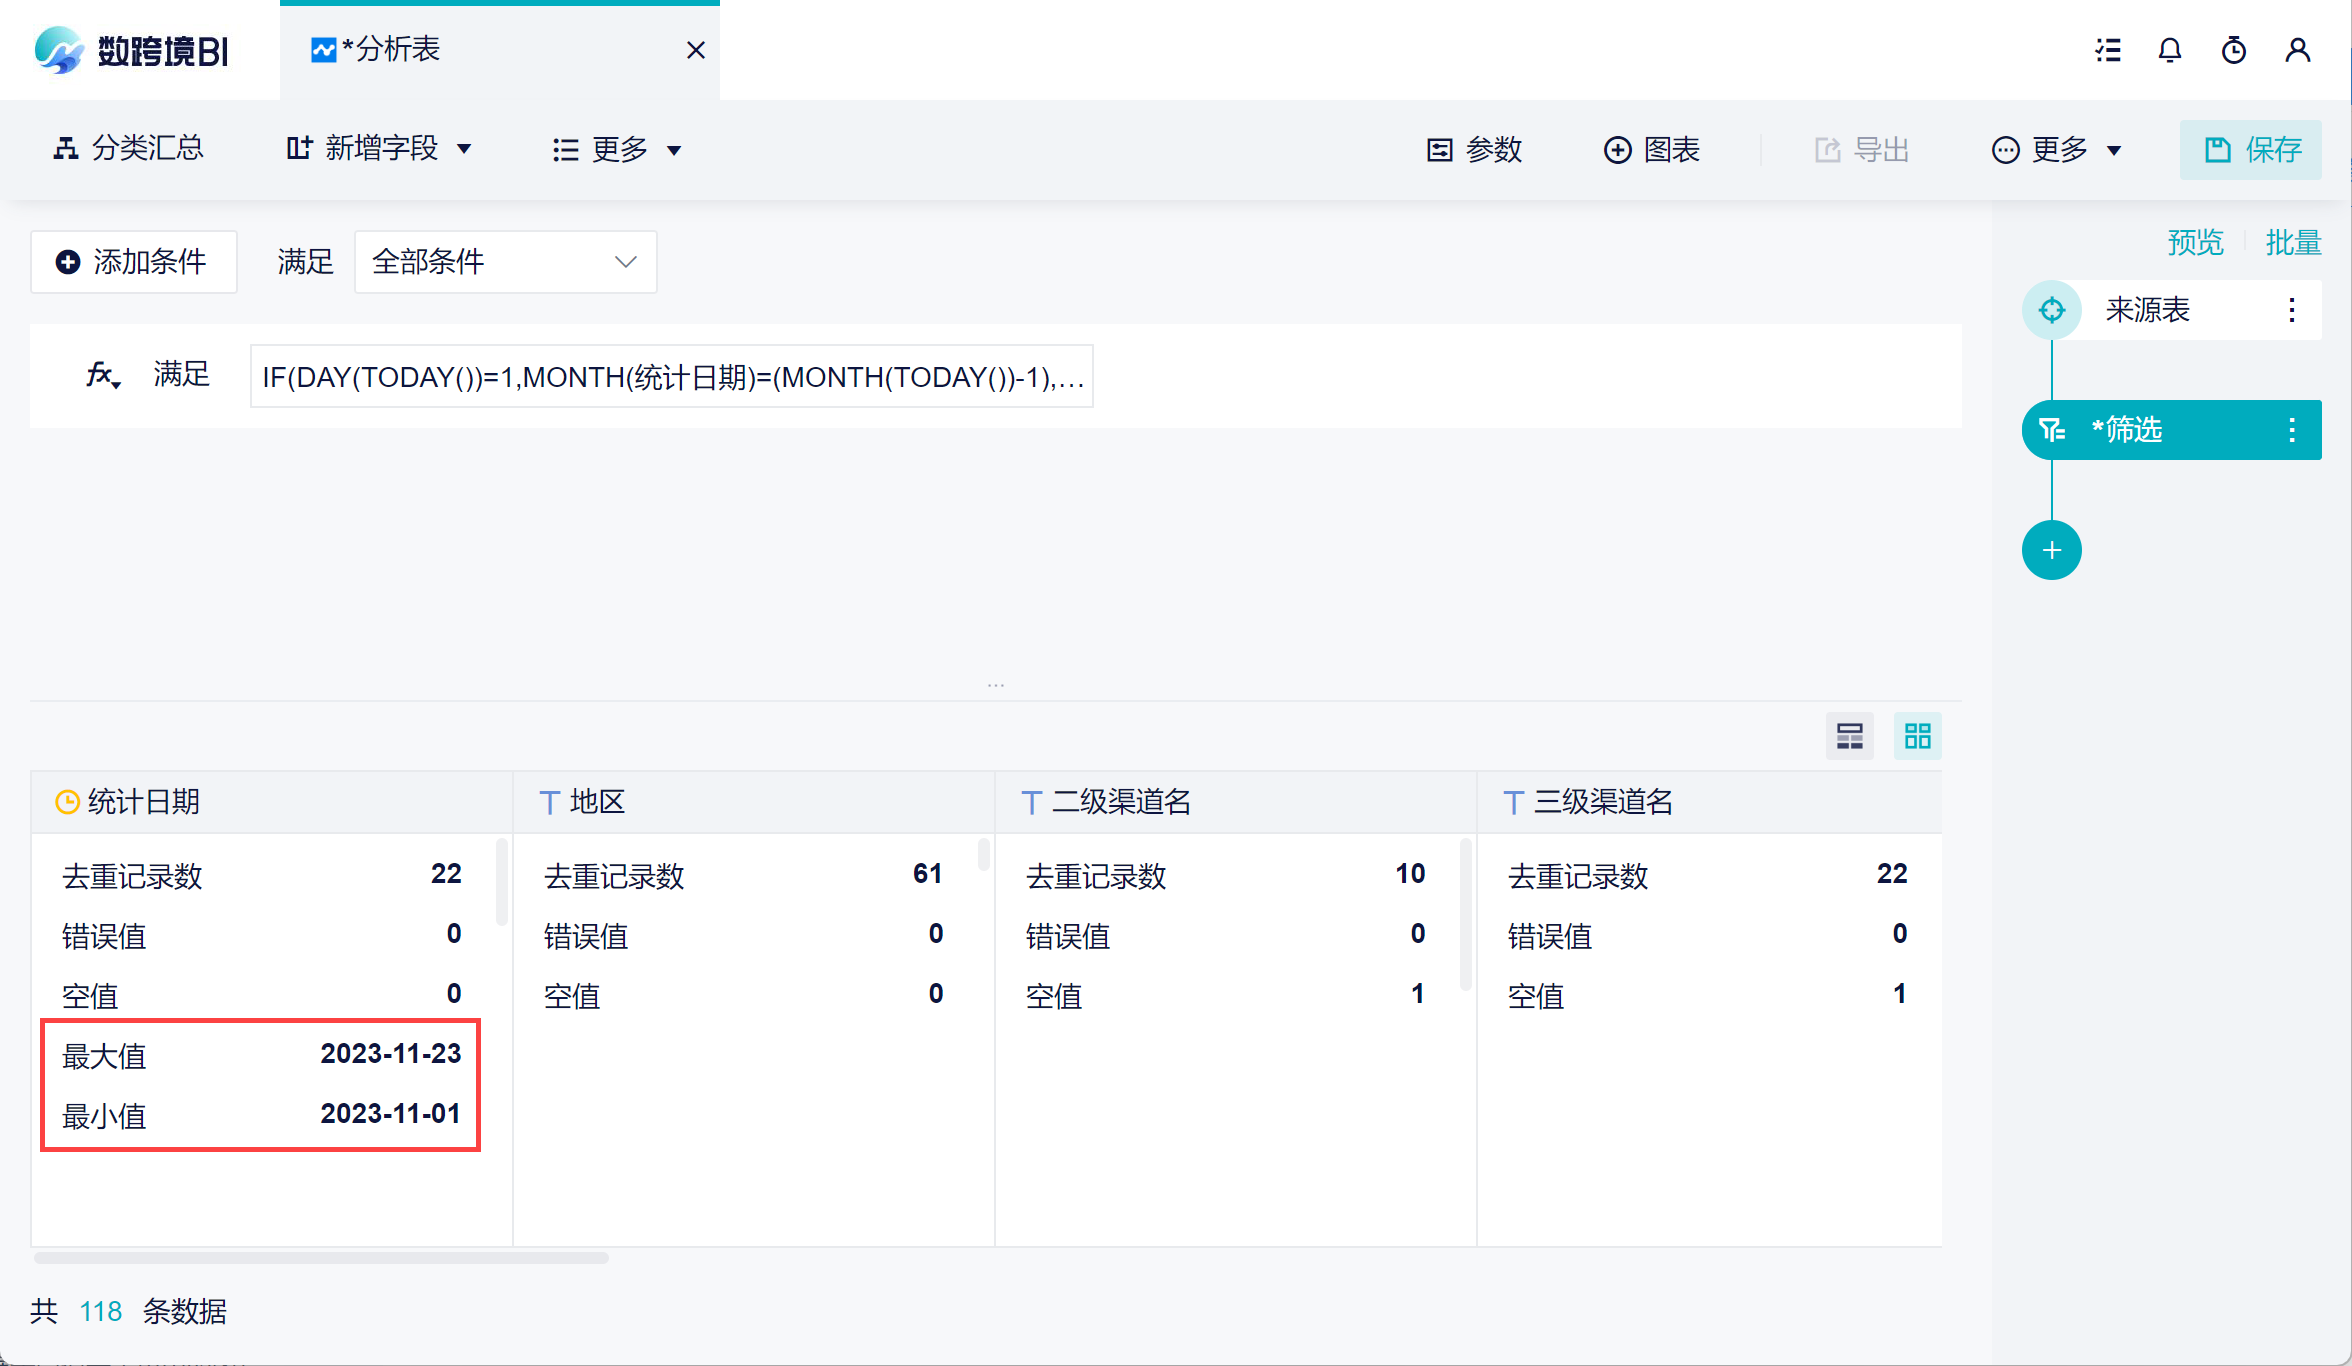2352x1366 pixels.
Task: Open the 预览 preview link
Action: [x=2195, y=242]
